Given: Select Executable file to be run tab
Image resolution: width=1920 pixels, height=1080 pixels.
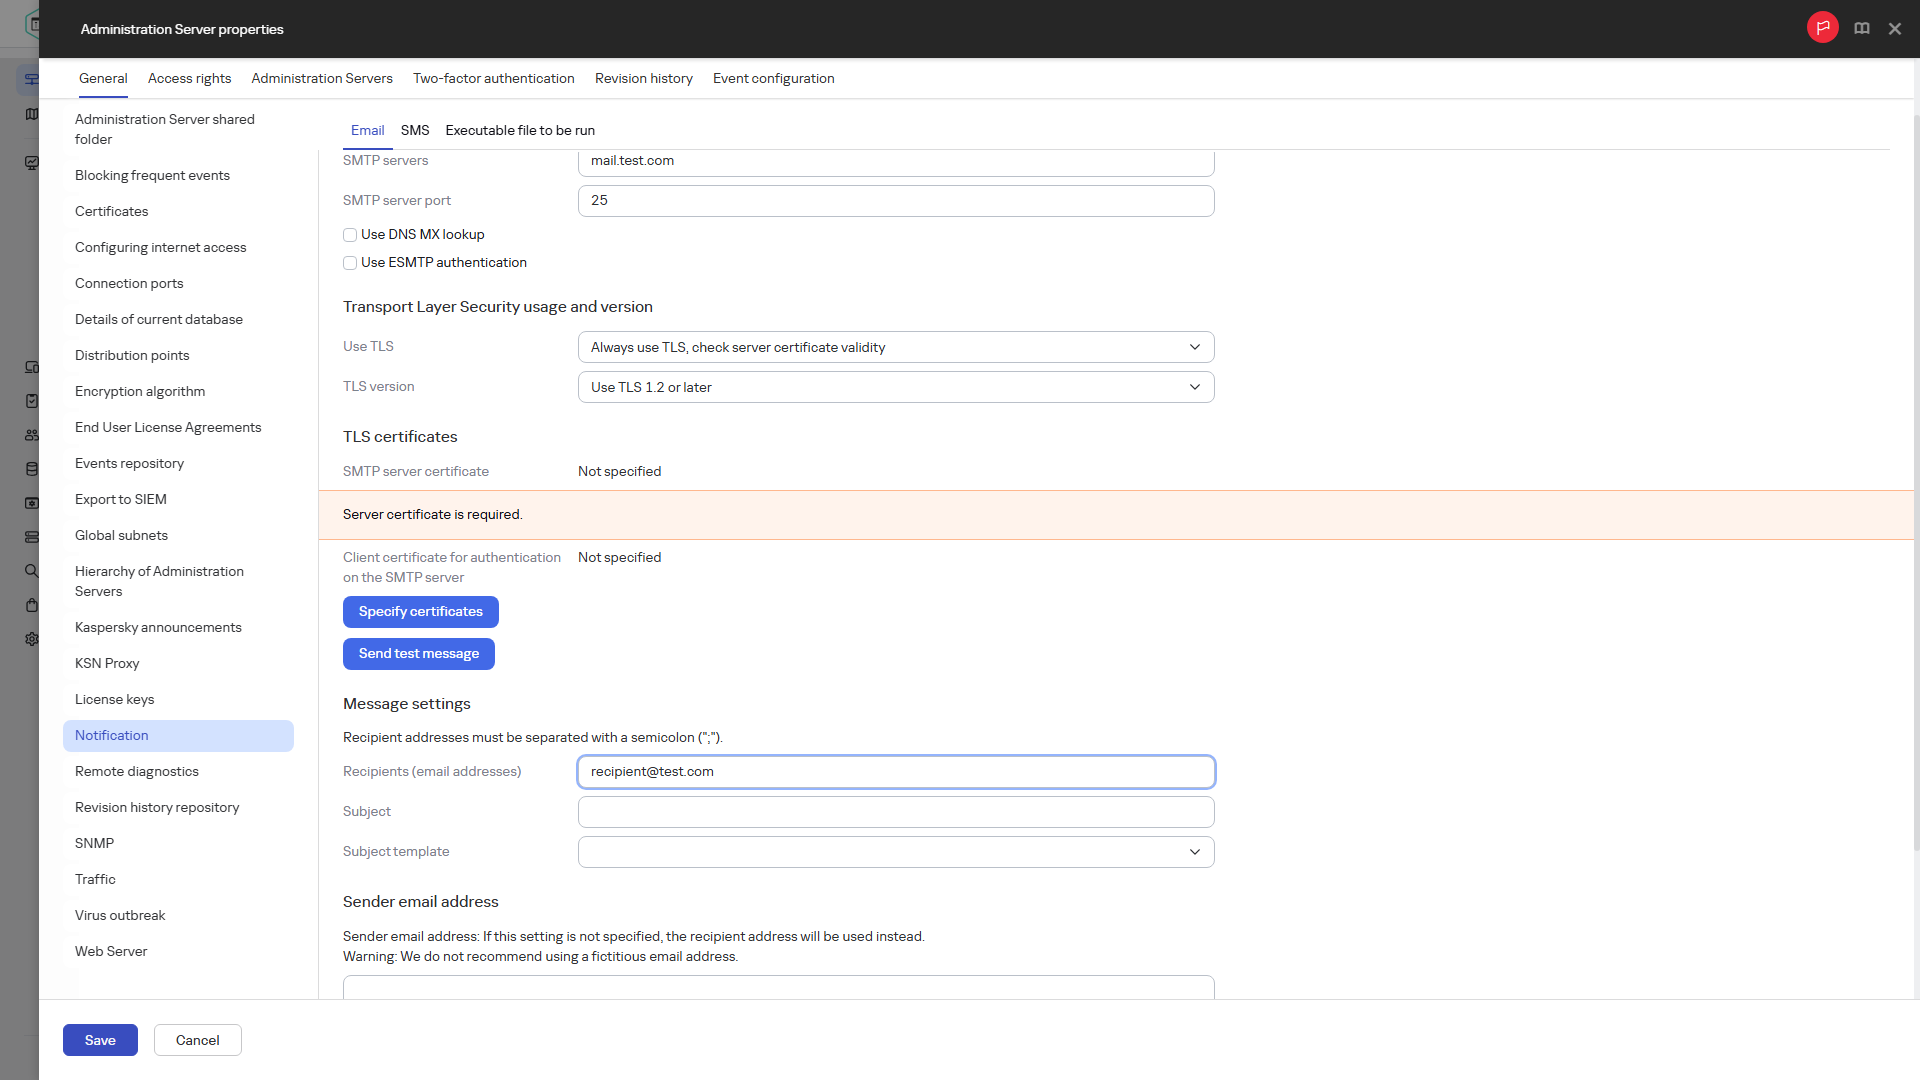Looking at the screenshot, I should [520, 131].
